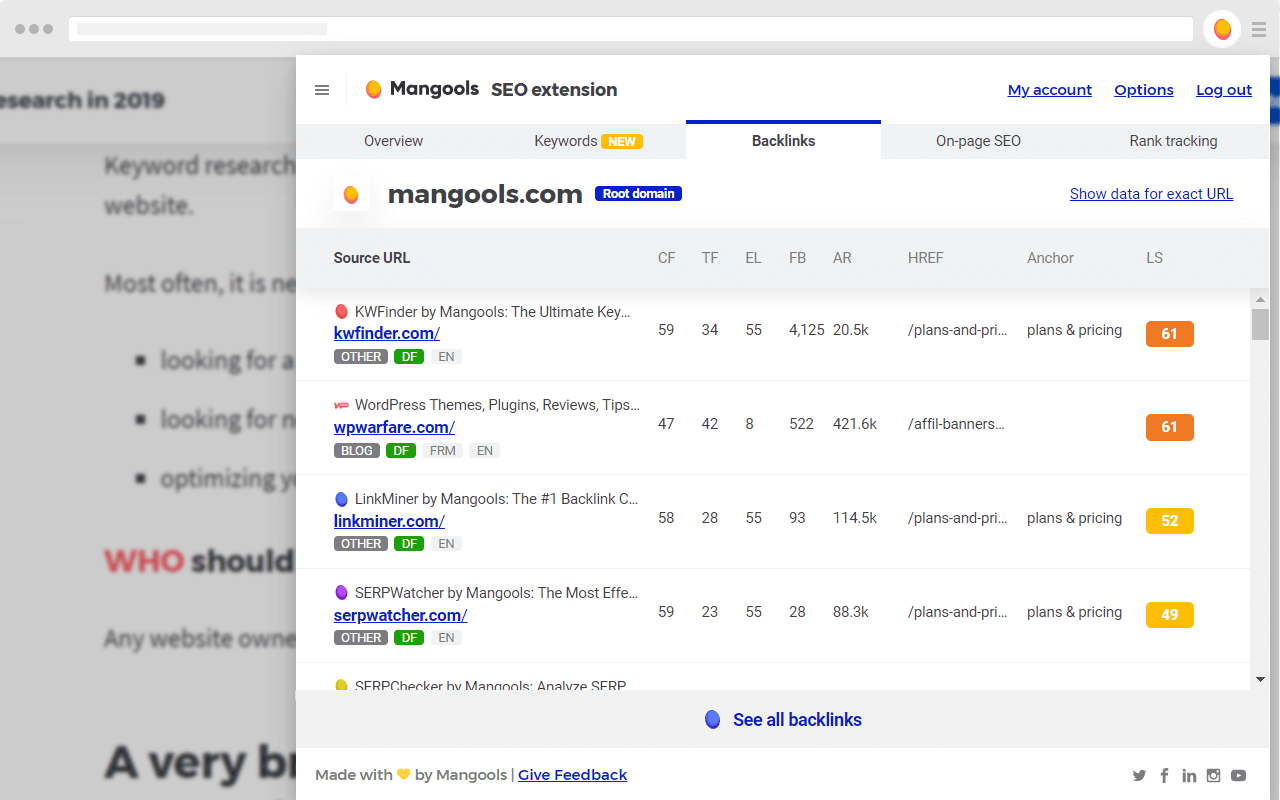Open the extension's hamburger menu
This screenshot has height=800, width=1280.
(x=322, y=90)
